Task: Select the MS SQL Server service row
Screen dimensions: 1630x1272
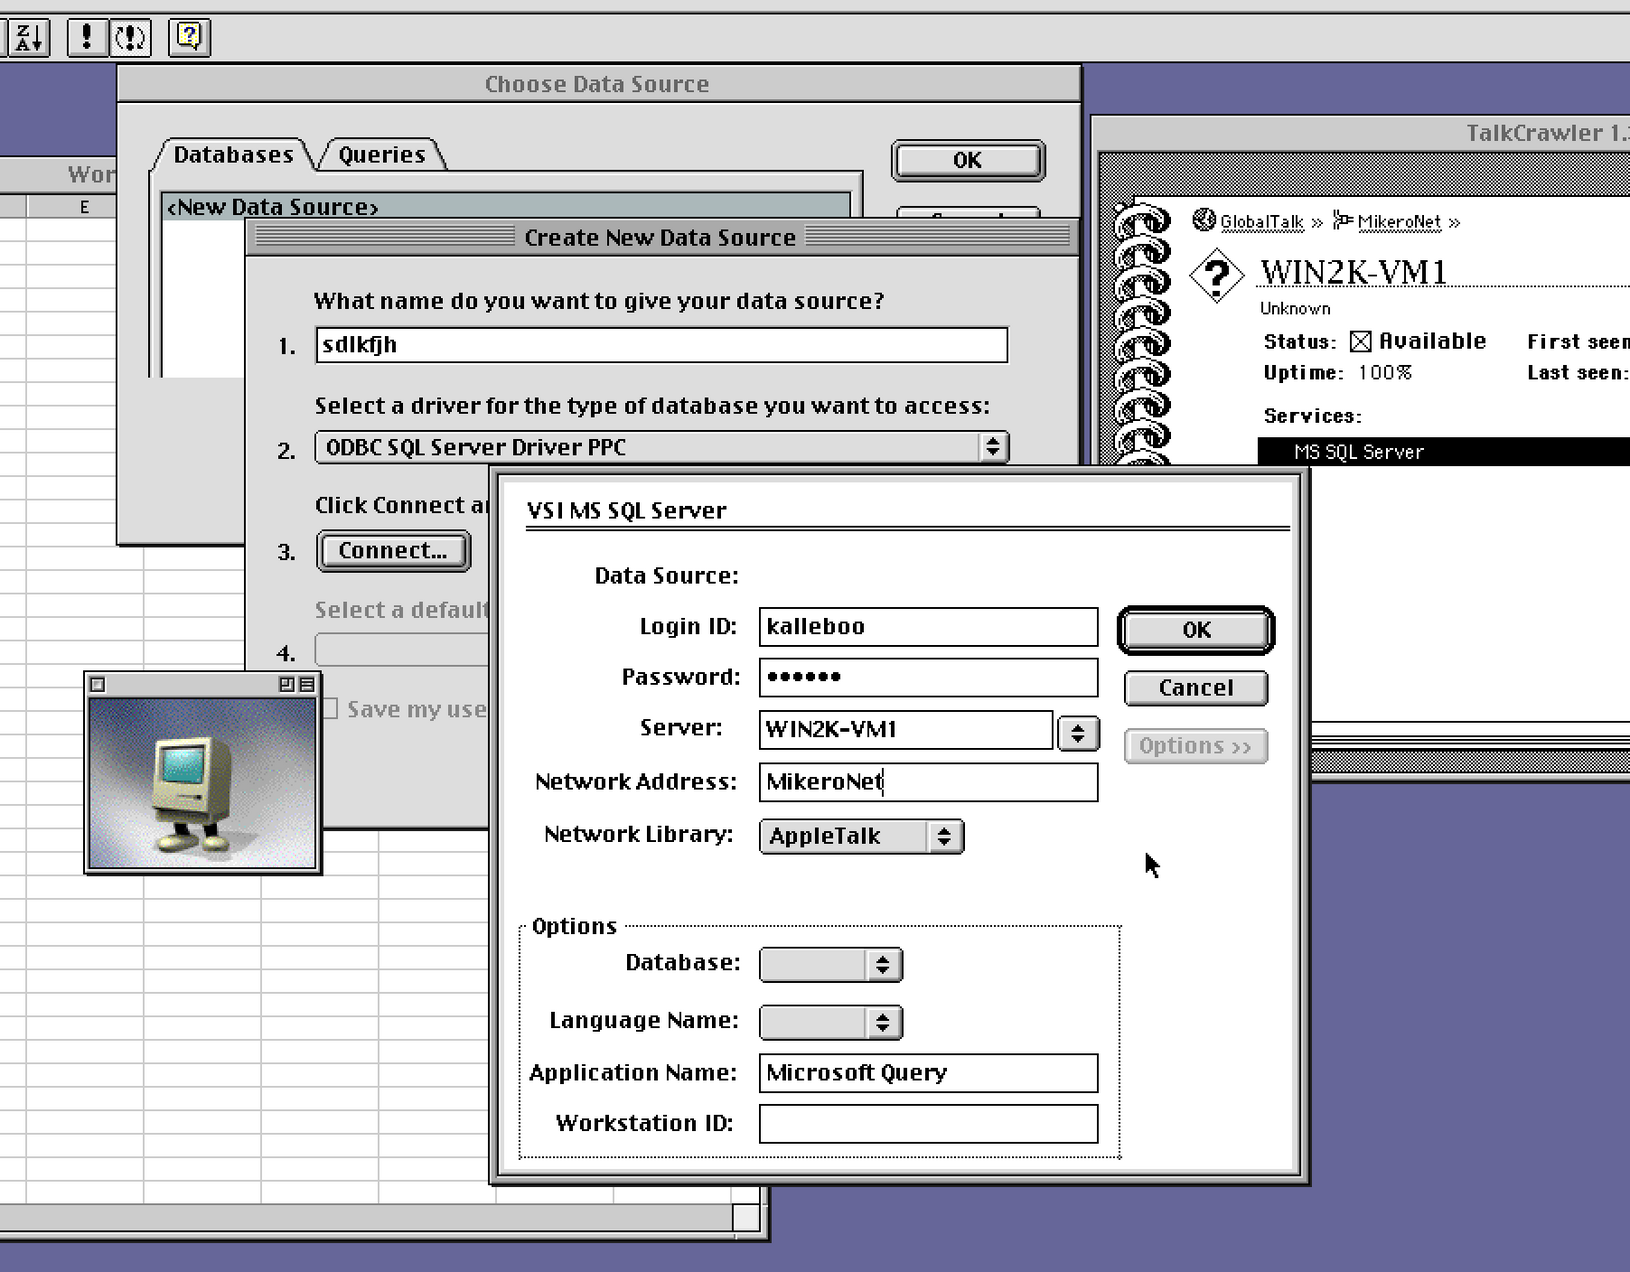Action: click(1442, 452)
